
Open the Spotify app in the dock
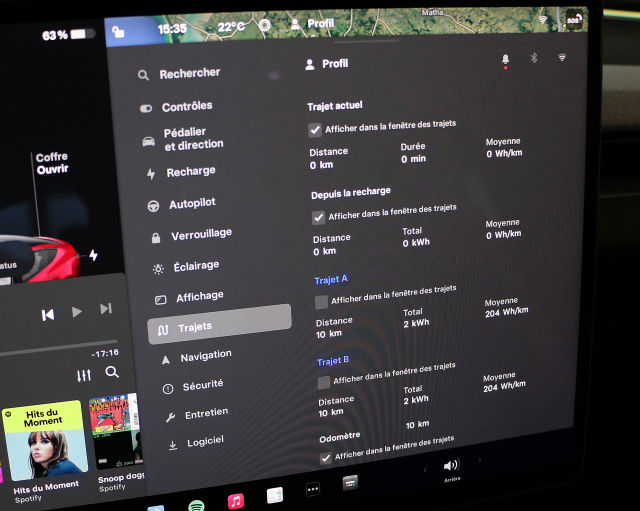(x=197, y=505)
